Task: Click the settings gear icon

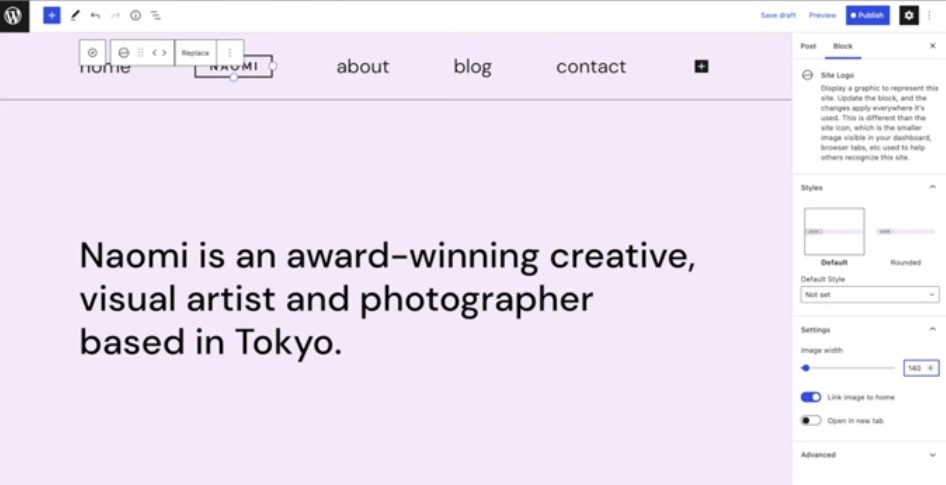Action: click(908, 15)
